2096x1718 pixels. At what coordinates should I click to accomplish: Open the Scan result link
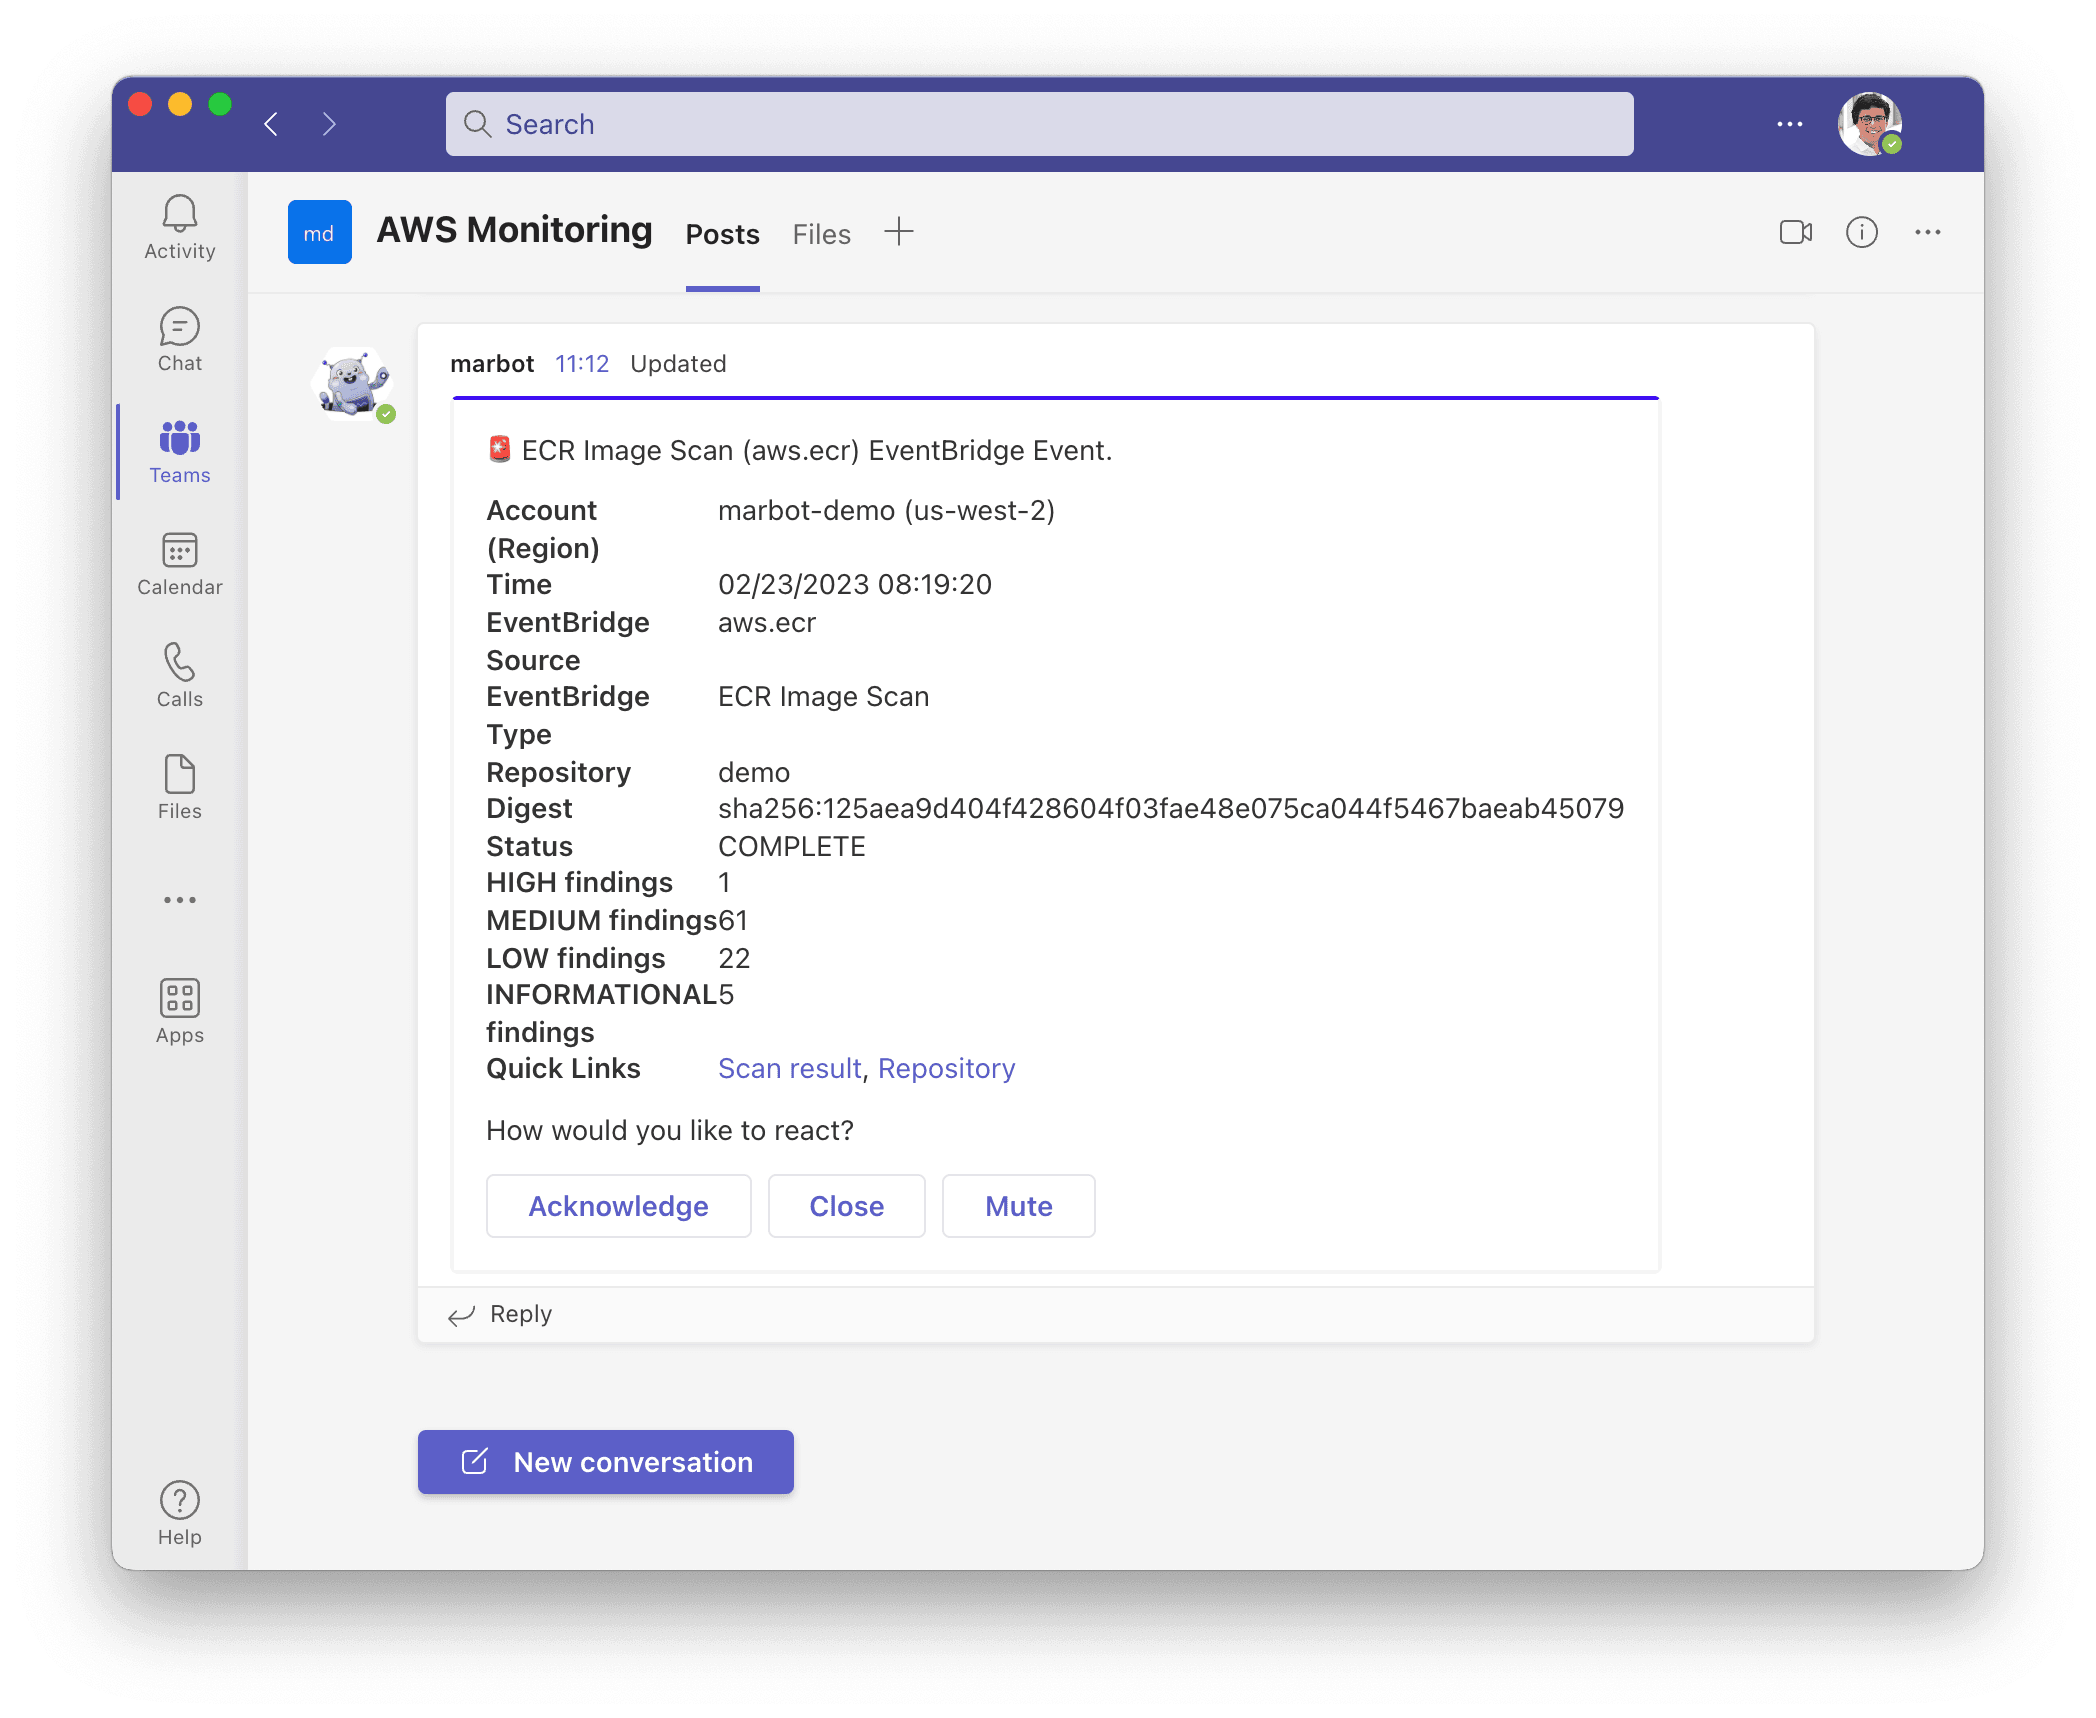(790, 1068)
